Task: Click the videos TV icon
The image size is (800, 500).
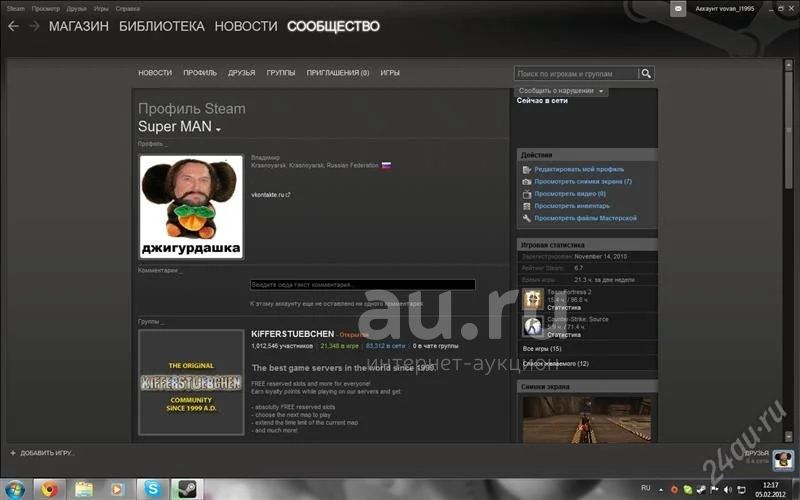Action: pos(527,194)
